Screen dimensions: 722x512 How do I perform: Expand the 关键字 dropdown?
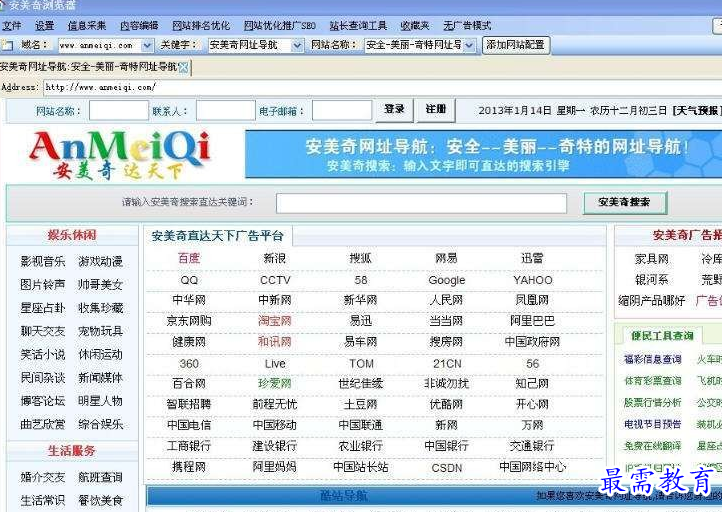tap(297, 46)
